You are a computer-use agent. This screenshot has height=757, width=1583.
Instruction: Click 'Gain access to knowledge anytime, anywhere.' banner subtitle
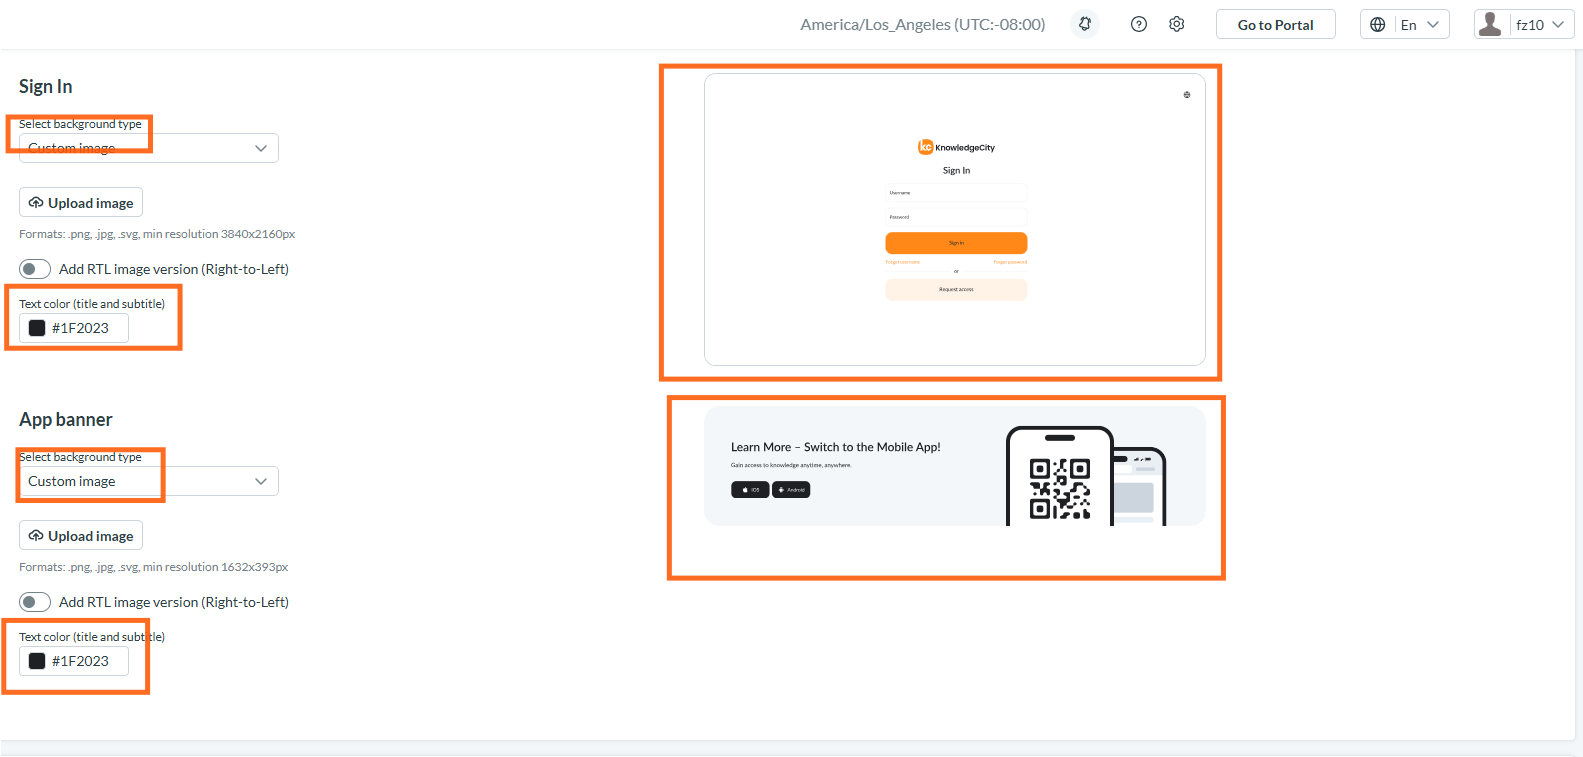coord(791,465)
